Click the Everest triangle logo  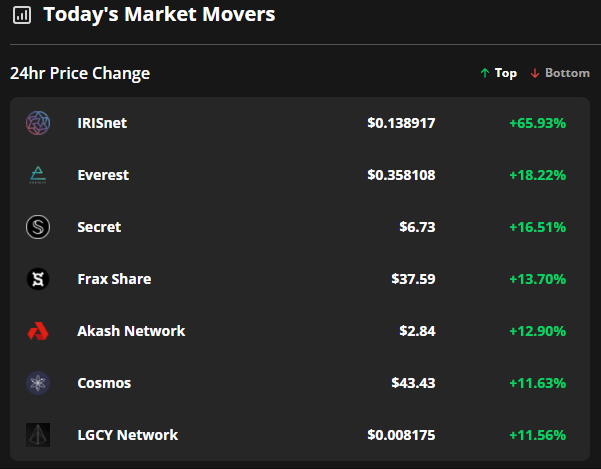click(38, 175)
